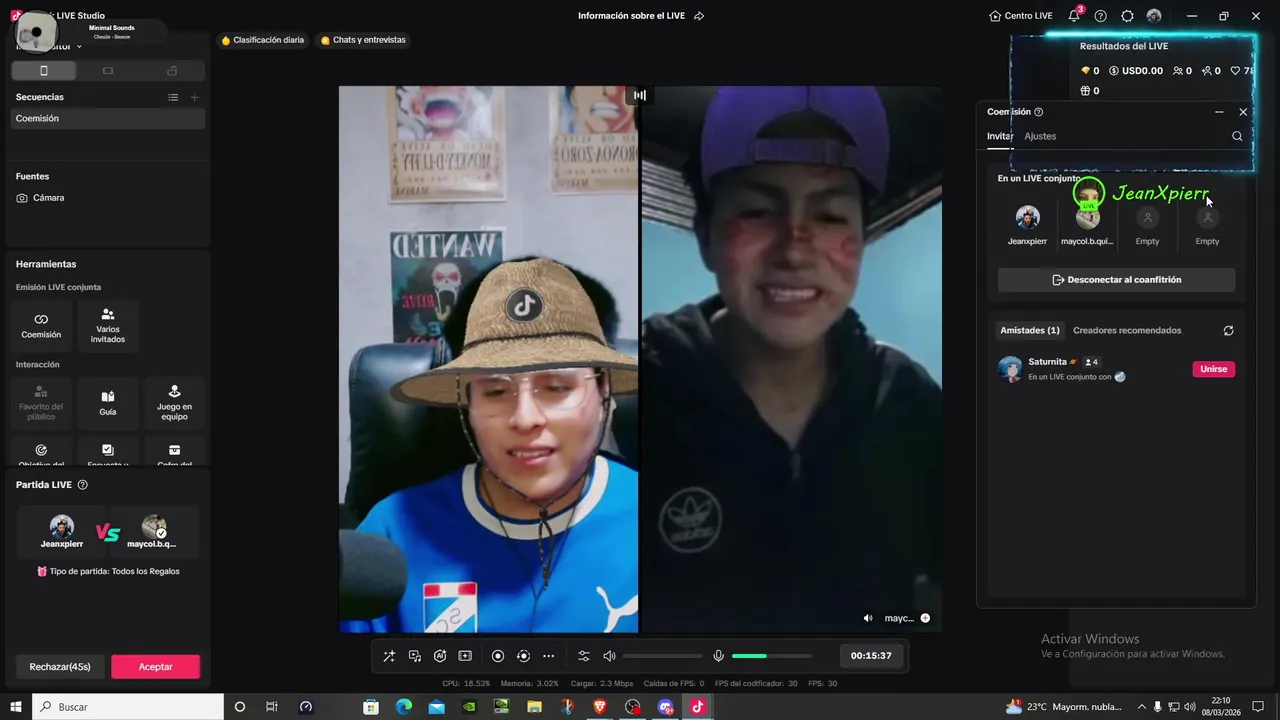
Task: Add a new scene with plus icon
Action: coord(194,97)
